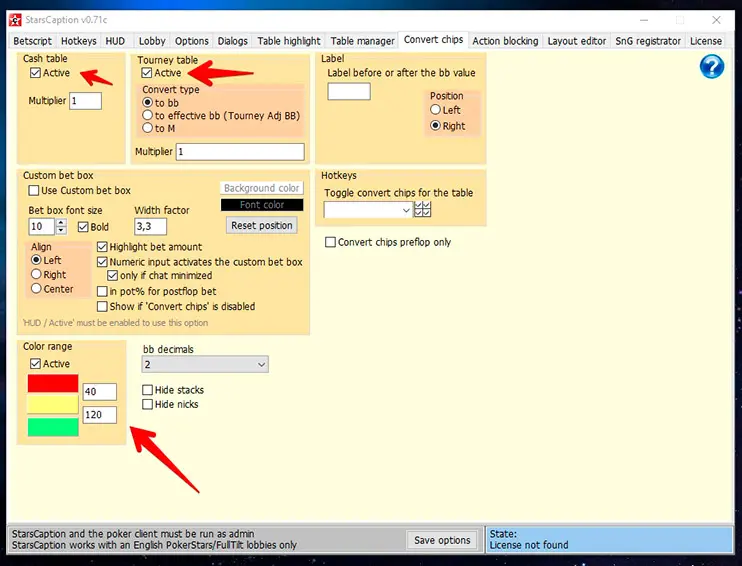Open the bb decimals dropdown

[205, 366]
